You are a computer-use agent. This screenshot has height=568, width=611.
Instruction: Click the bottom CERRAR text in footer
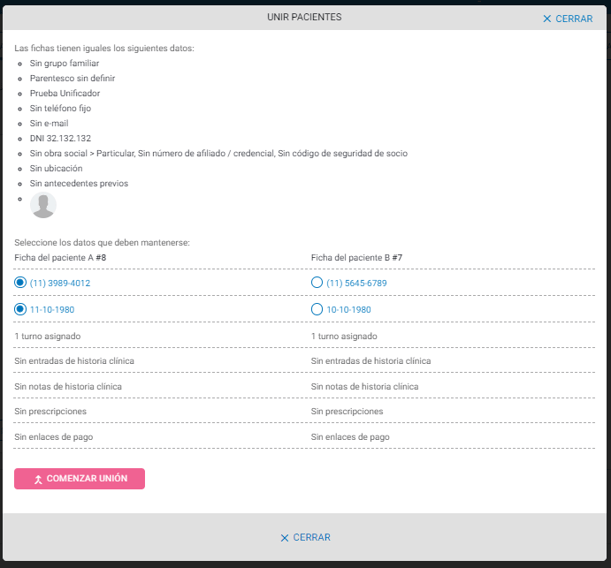(x=312, y=538)
